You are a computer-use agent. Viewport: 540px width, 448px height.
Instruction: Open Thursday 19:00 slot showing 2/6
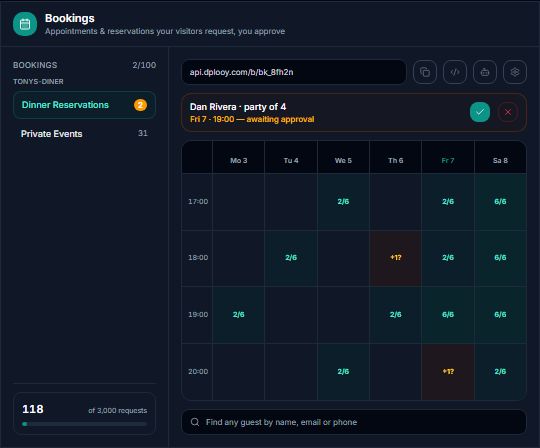coord(396,315)
